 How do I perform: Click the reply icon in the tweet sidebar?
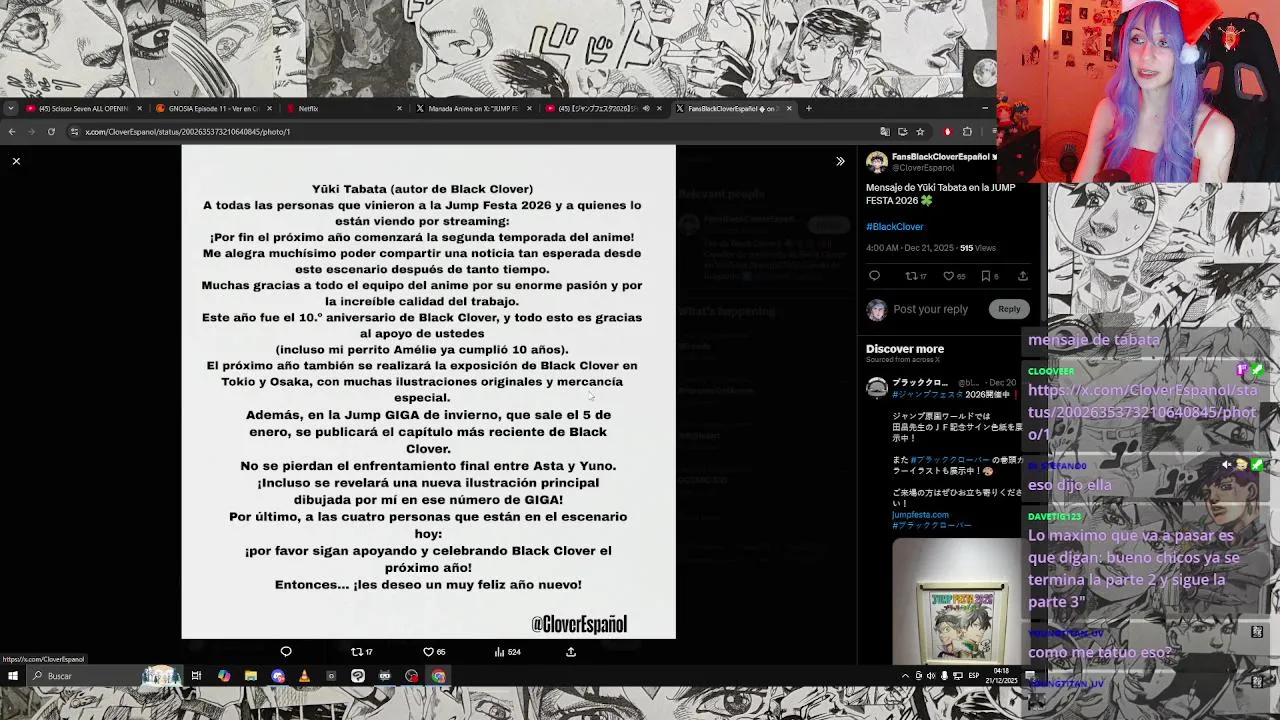874,276
